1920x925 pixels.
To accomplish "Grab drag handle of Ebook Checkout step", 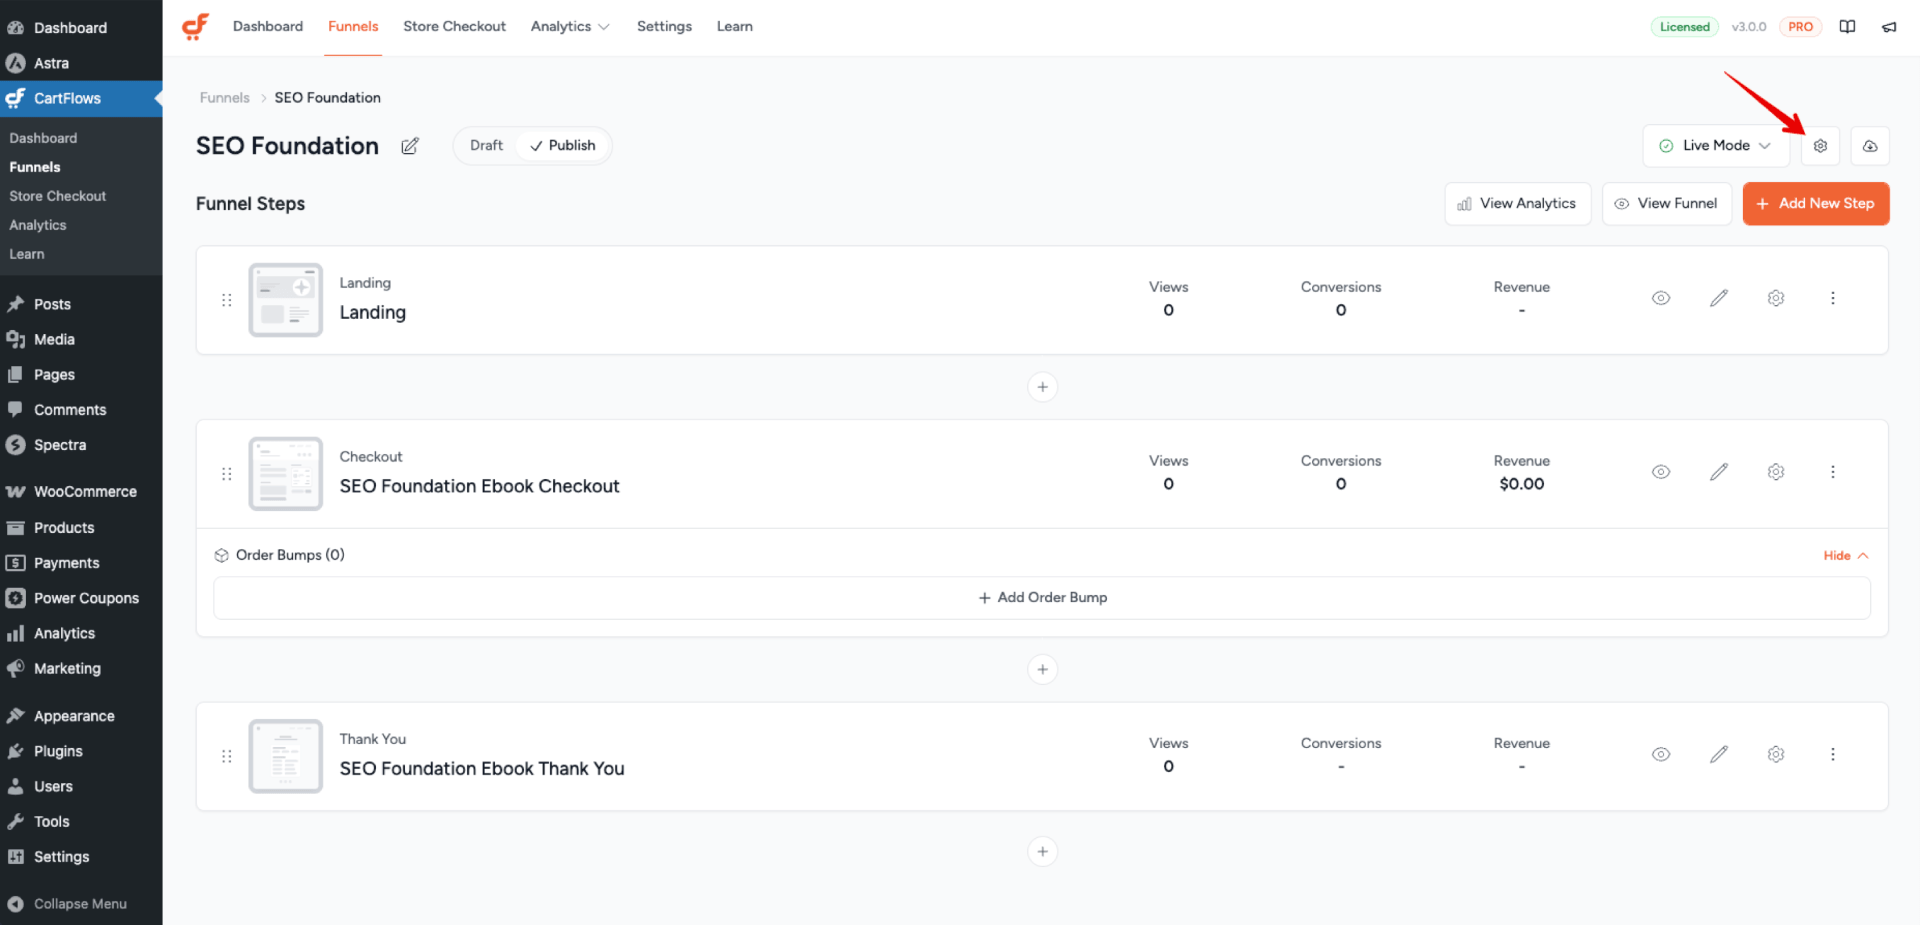I will point(227,474).
